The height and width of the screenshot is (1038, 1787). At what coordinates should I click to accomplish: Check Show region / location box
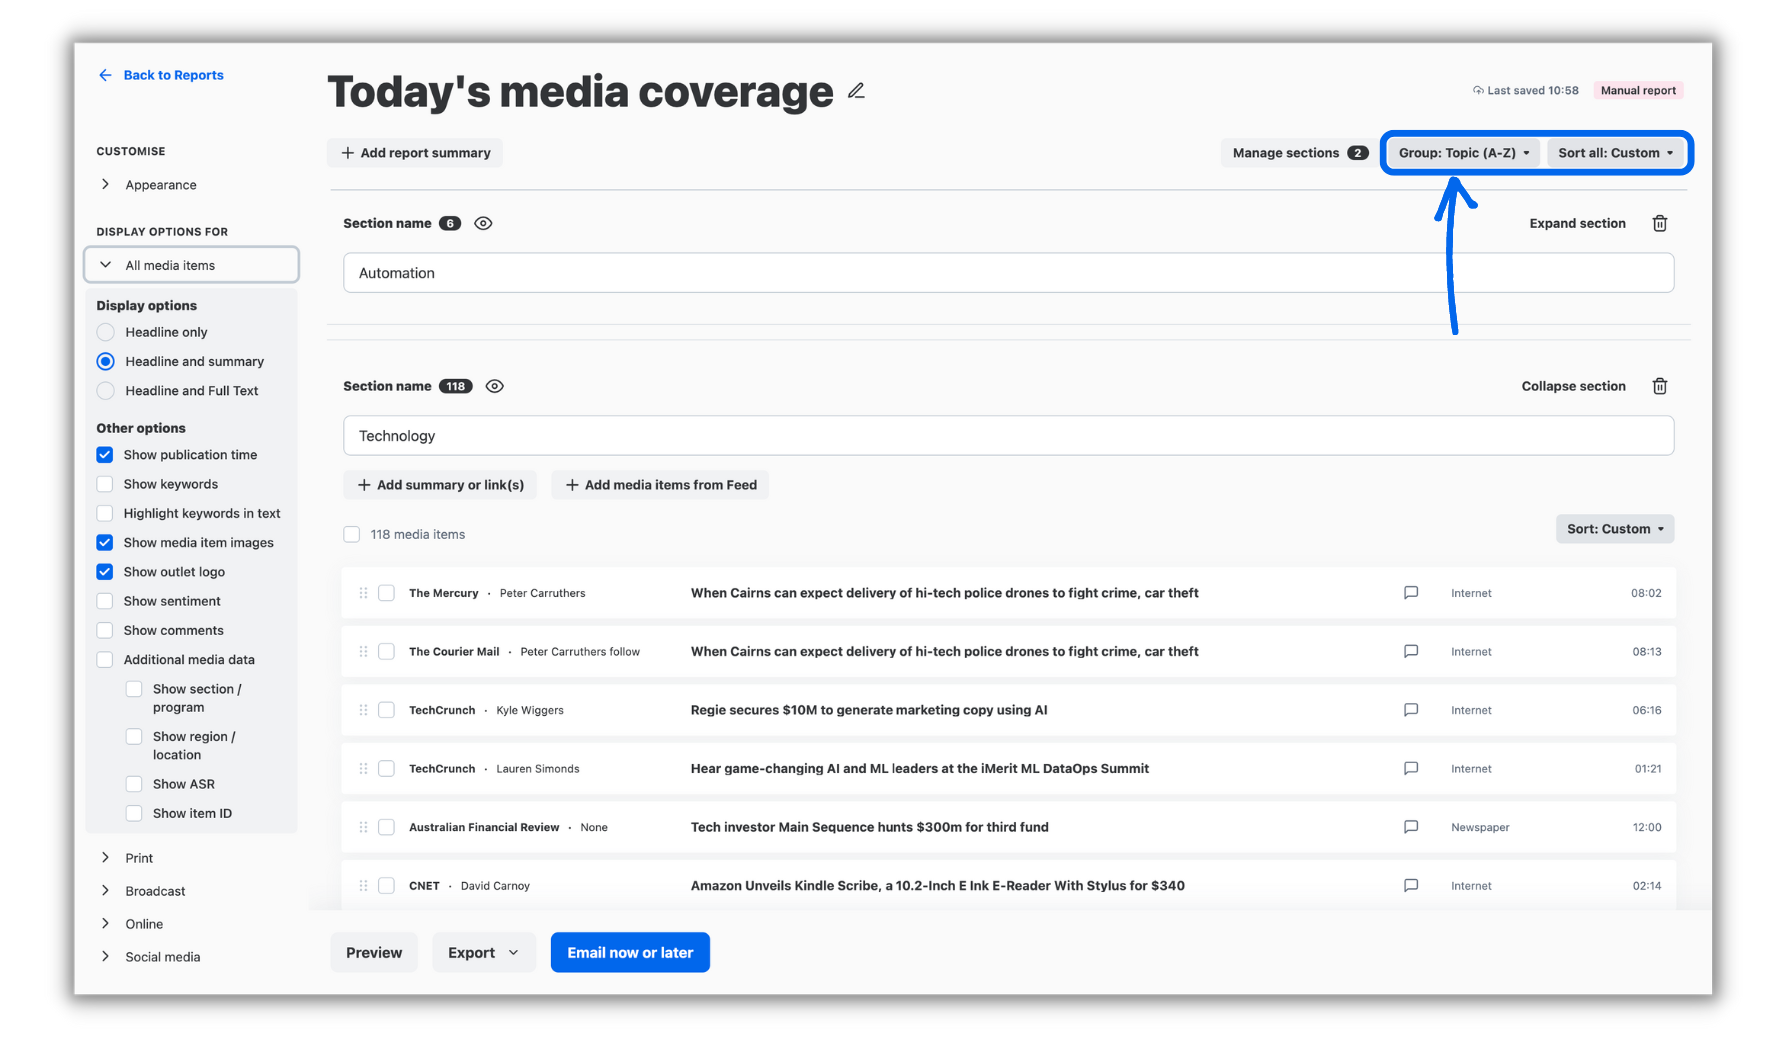tap(134, 737)
